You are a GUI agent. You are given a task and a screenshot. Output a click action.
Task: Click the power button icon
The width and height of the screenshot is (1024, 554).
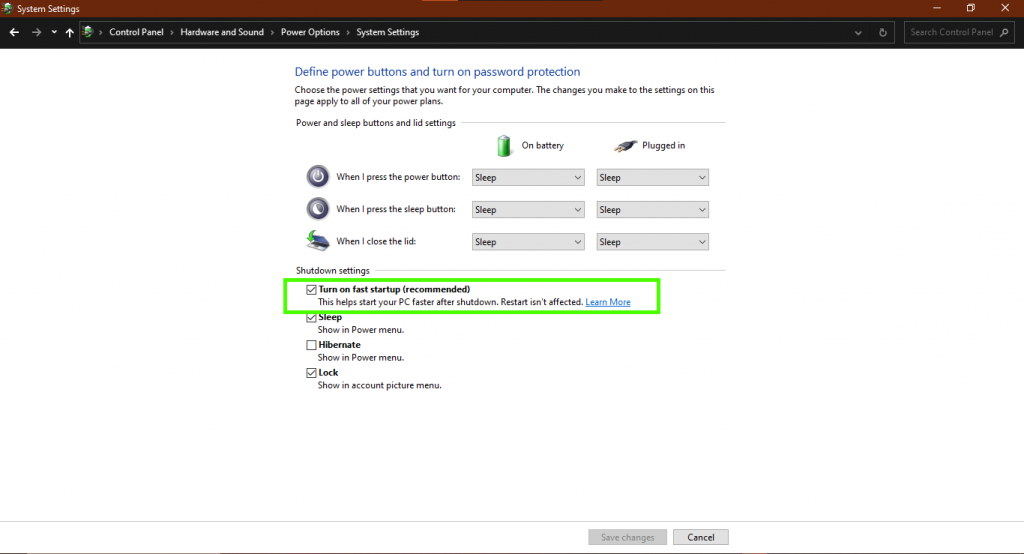318,176
